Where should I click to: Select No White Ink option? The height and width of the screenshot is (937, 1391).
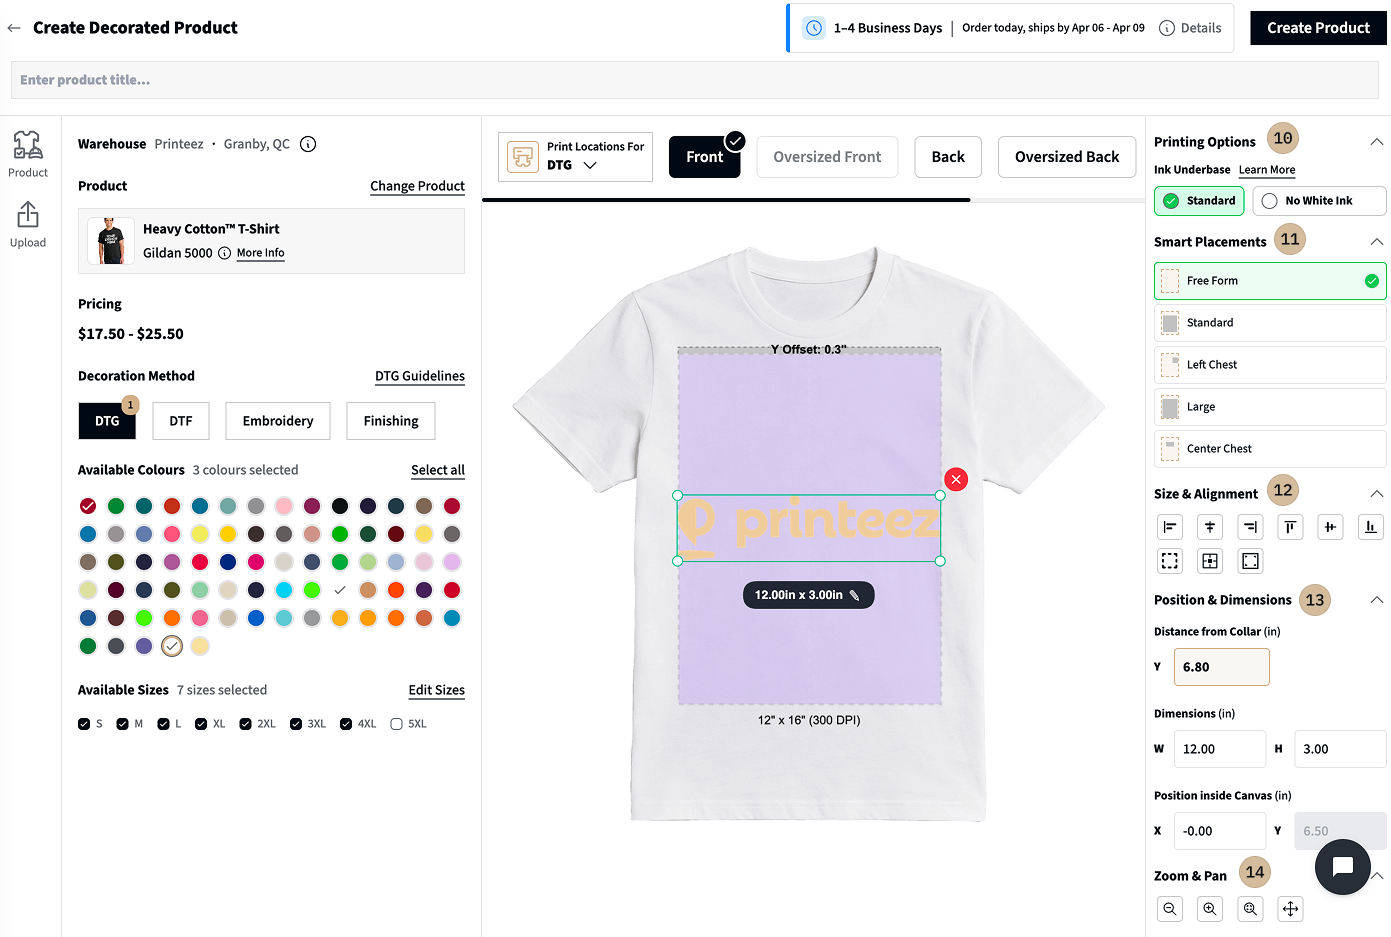tap(1319, 201)
